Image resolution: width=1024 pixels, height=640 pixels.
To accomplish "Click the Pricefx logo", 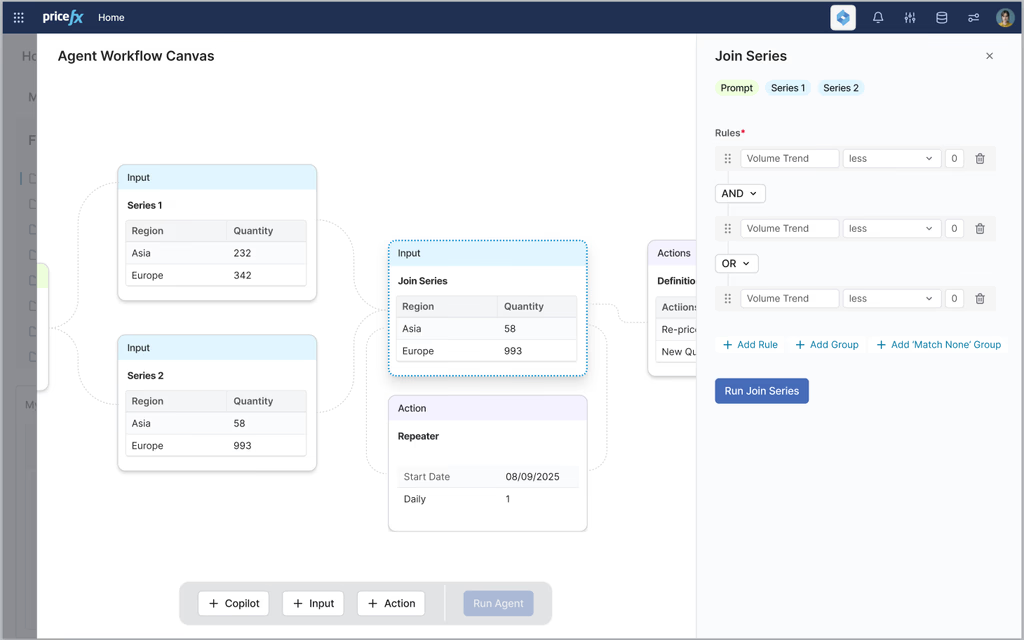I will [x=62, y=17].
